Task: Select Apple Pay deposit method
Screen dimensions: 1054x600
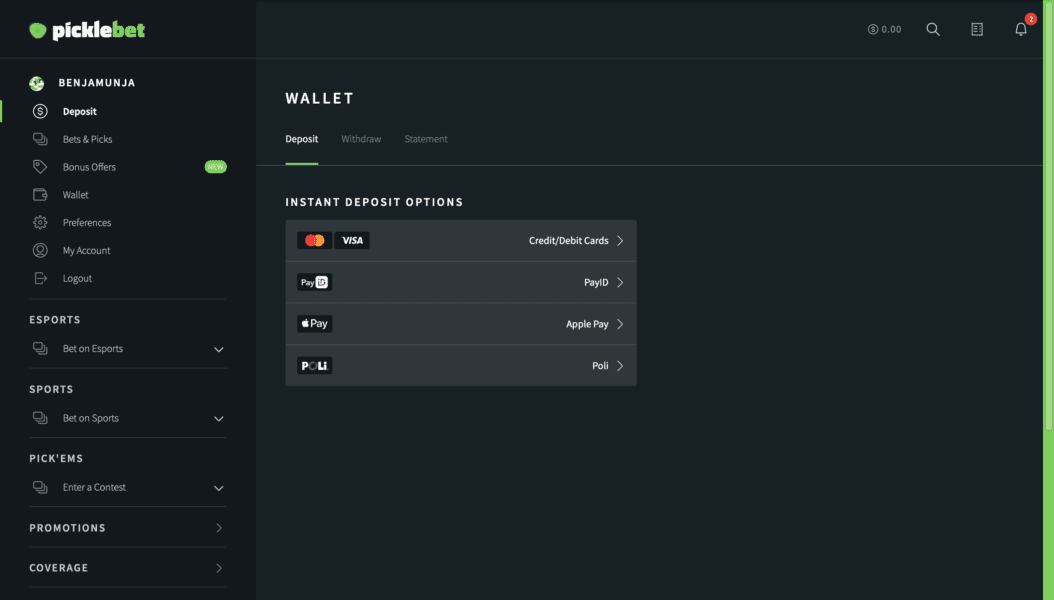Action: click(x=461, y=324)
